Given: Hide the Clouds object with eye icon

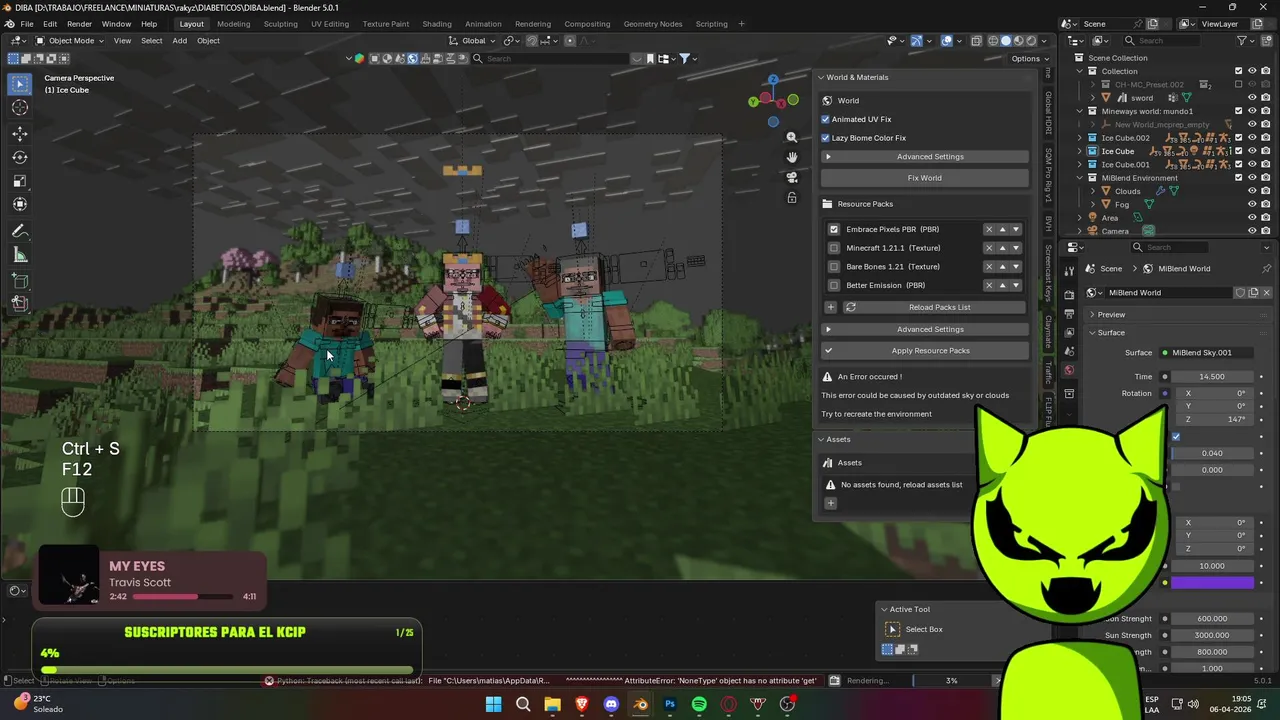Looking at the screenshot, I should pos(1252,191).
